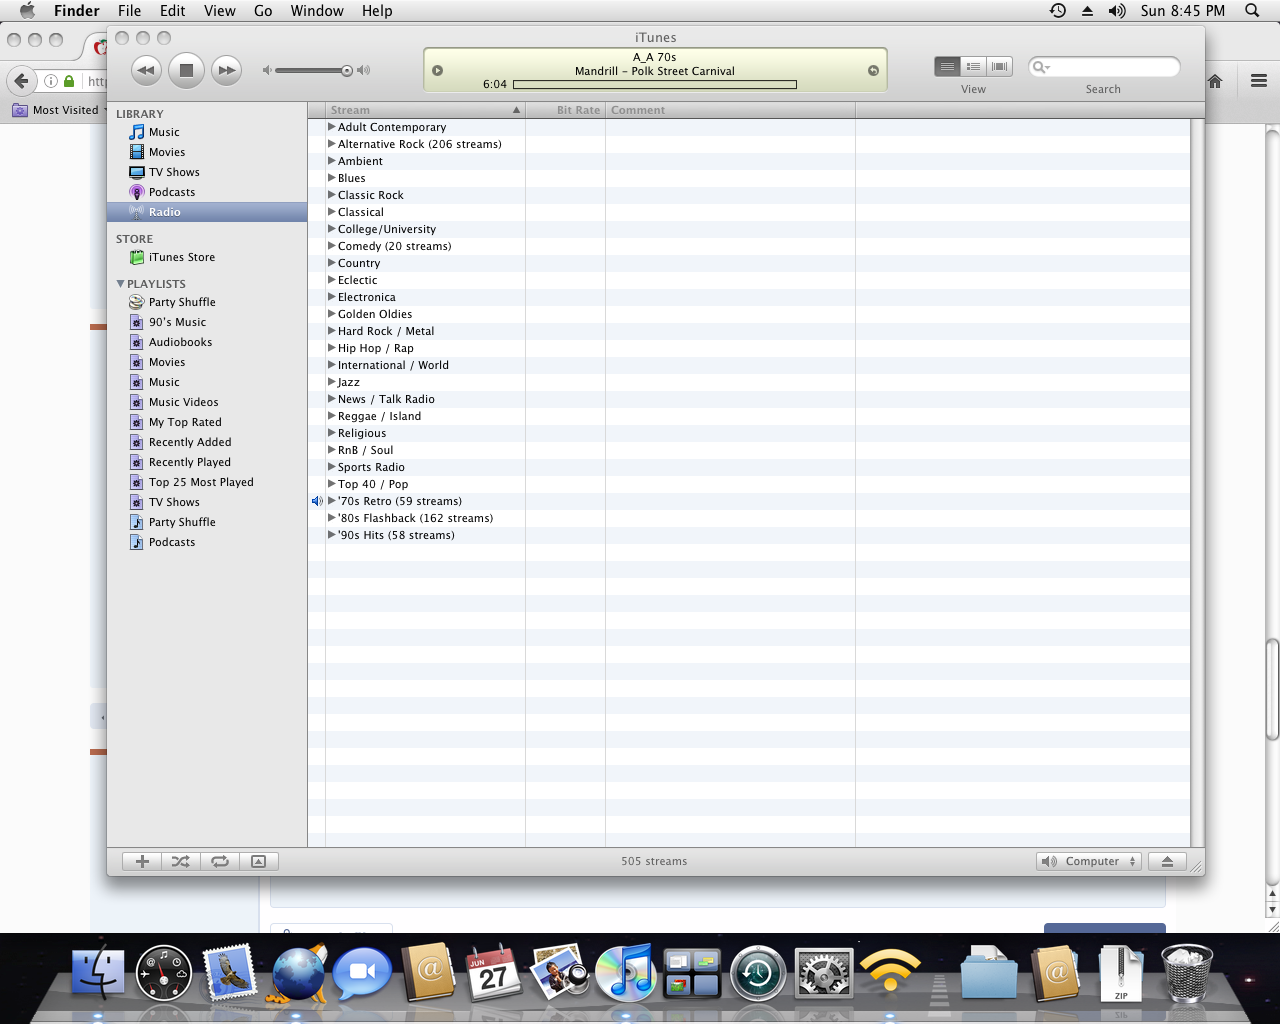The height and width of the screenshot is (1024, 1280).
Task: Adjust the iTunes volume slider
Action: click(x=316, y=70)
